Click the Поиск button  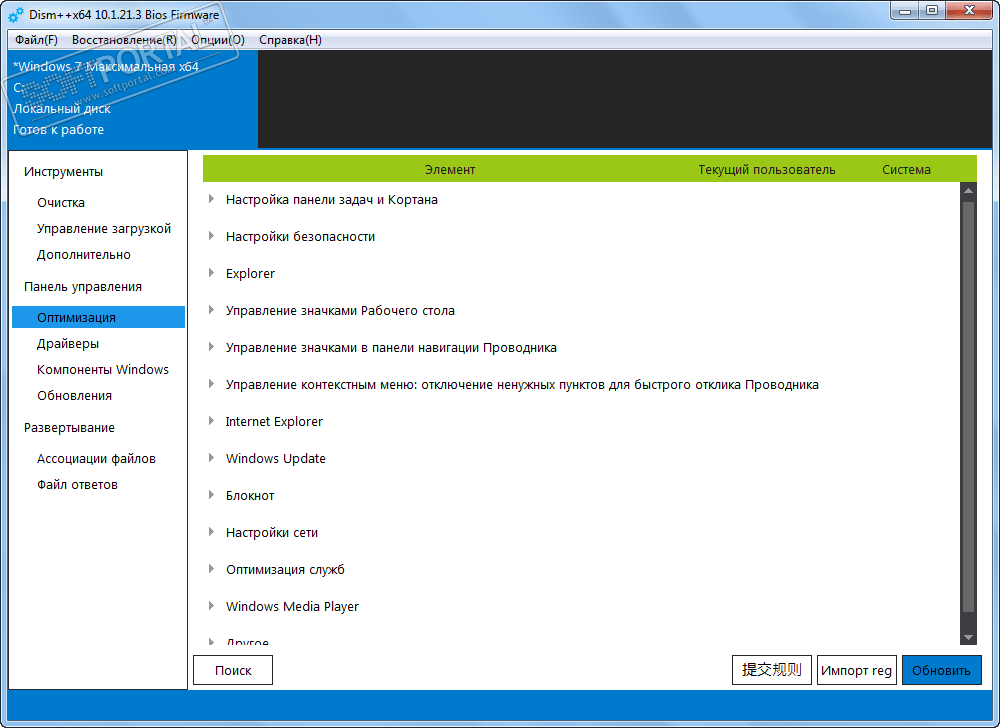(233, 670)
